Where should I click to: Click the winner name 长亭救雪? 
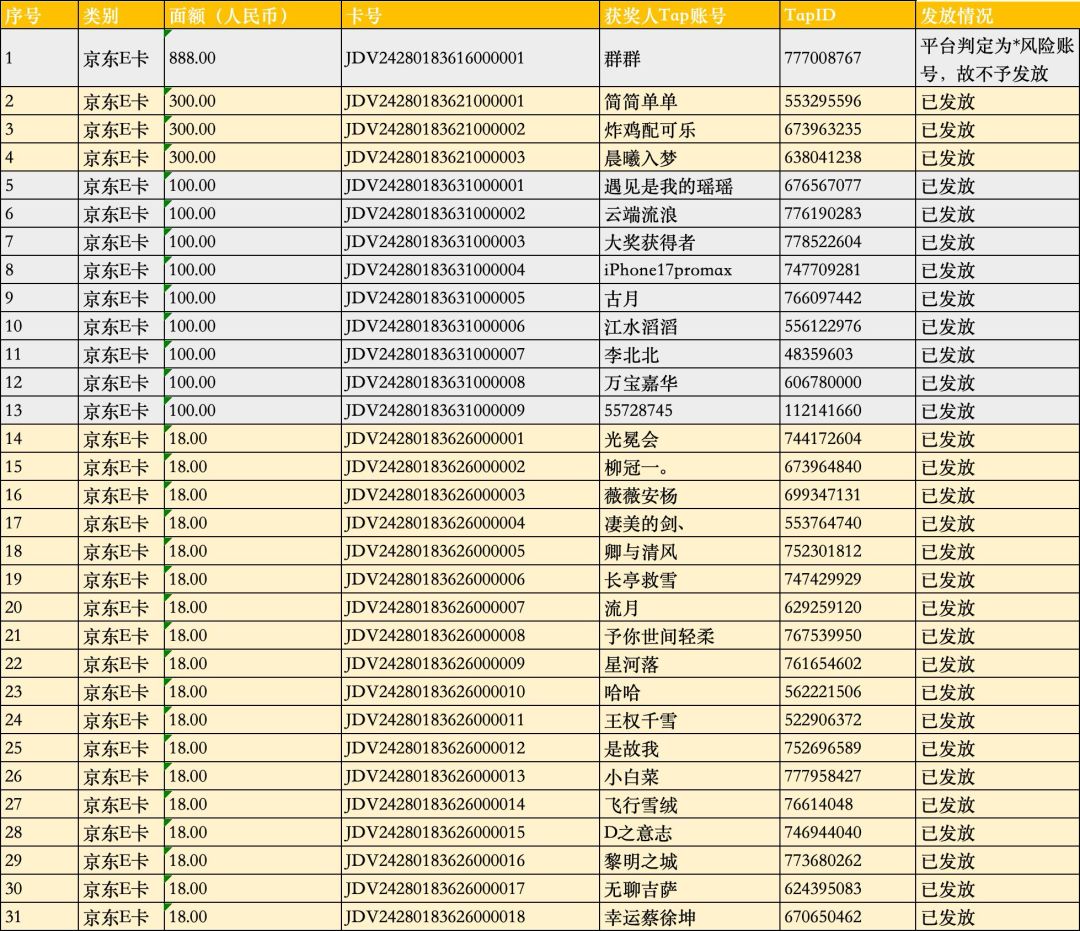click(x=641, y=580)
